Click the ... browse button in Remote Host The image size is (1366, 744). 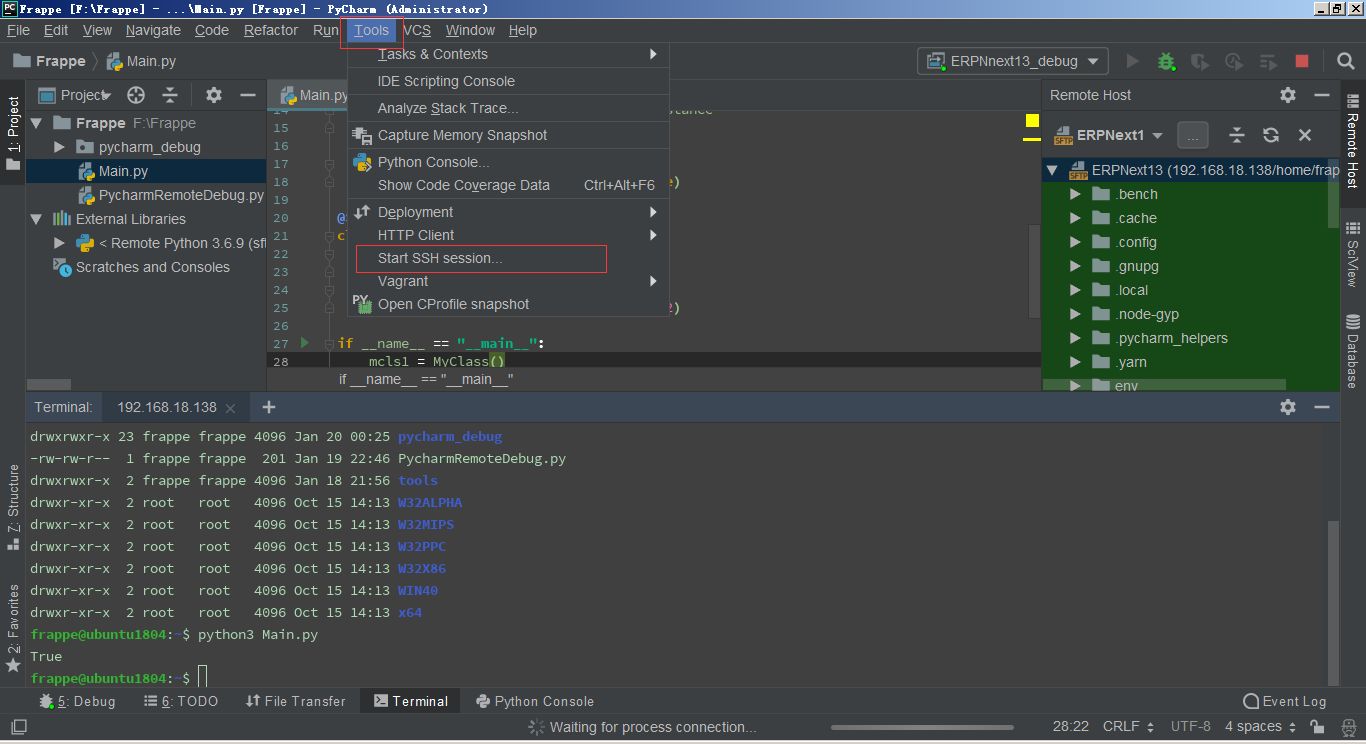tap(1193, 135)
